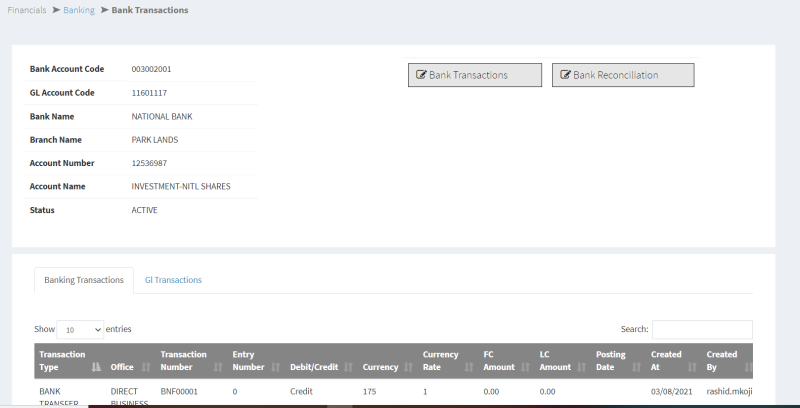Open the Gl Transactions tab
This screenshot has width=800, height=408.
(x=173, y=280)
